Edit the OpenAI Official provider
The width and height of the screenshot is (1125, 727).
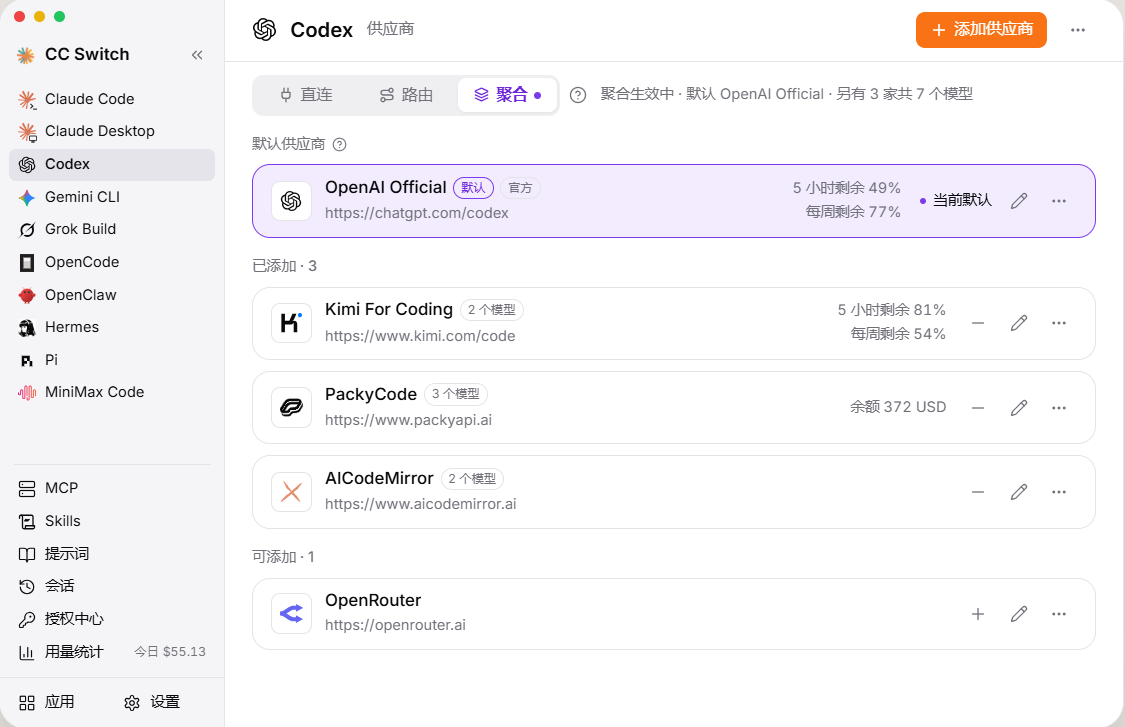[1019, 201]
